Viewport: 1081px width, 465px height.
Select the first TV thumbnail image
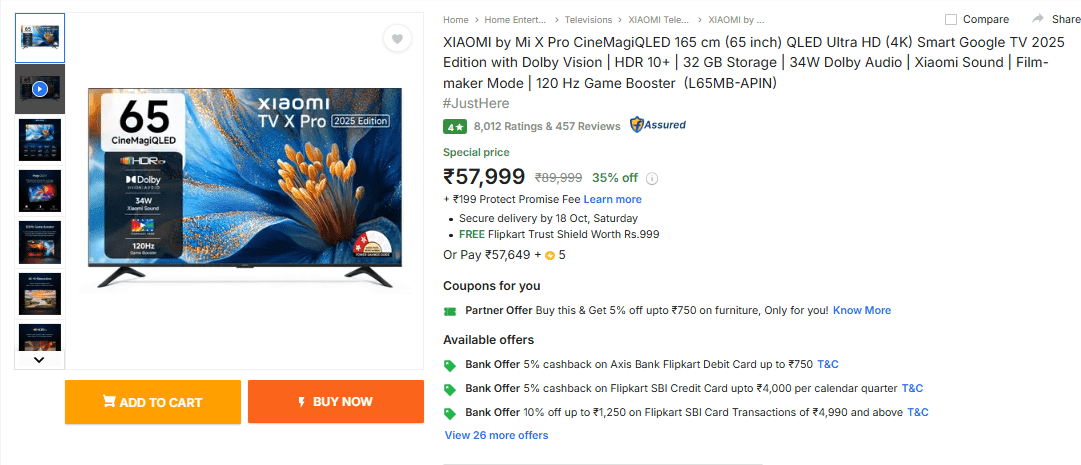pos(40,36)
